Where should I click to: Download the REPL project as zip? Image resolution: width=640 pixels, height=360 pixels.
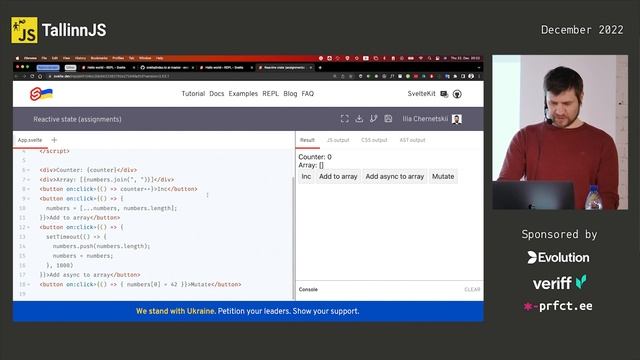point(359,119)
